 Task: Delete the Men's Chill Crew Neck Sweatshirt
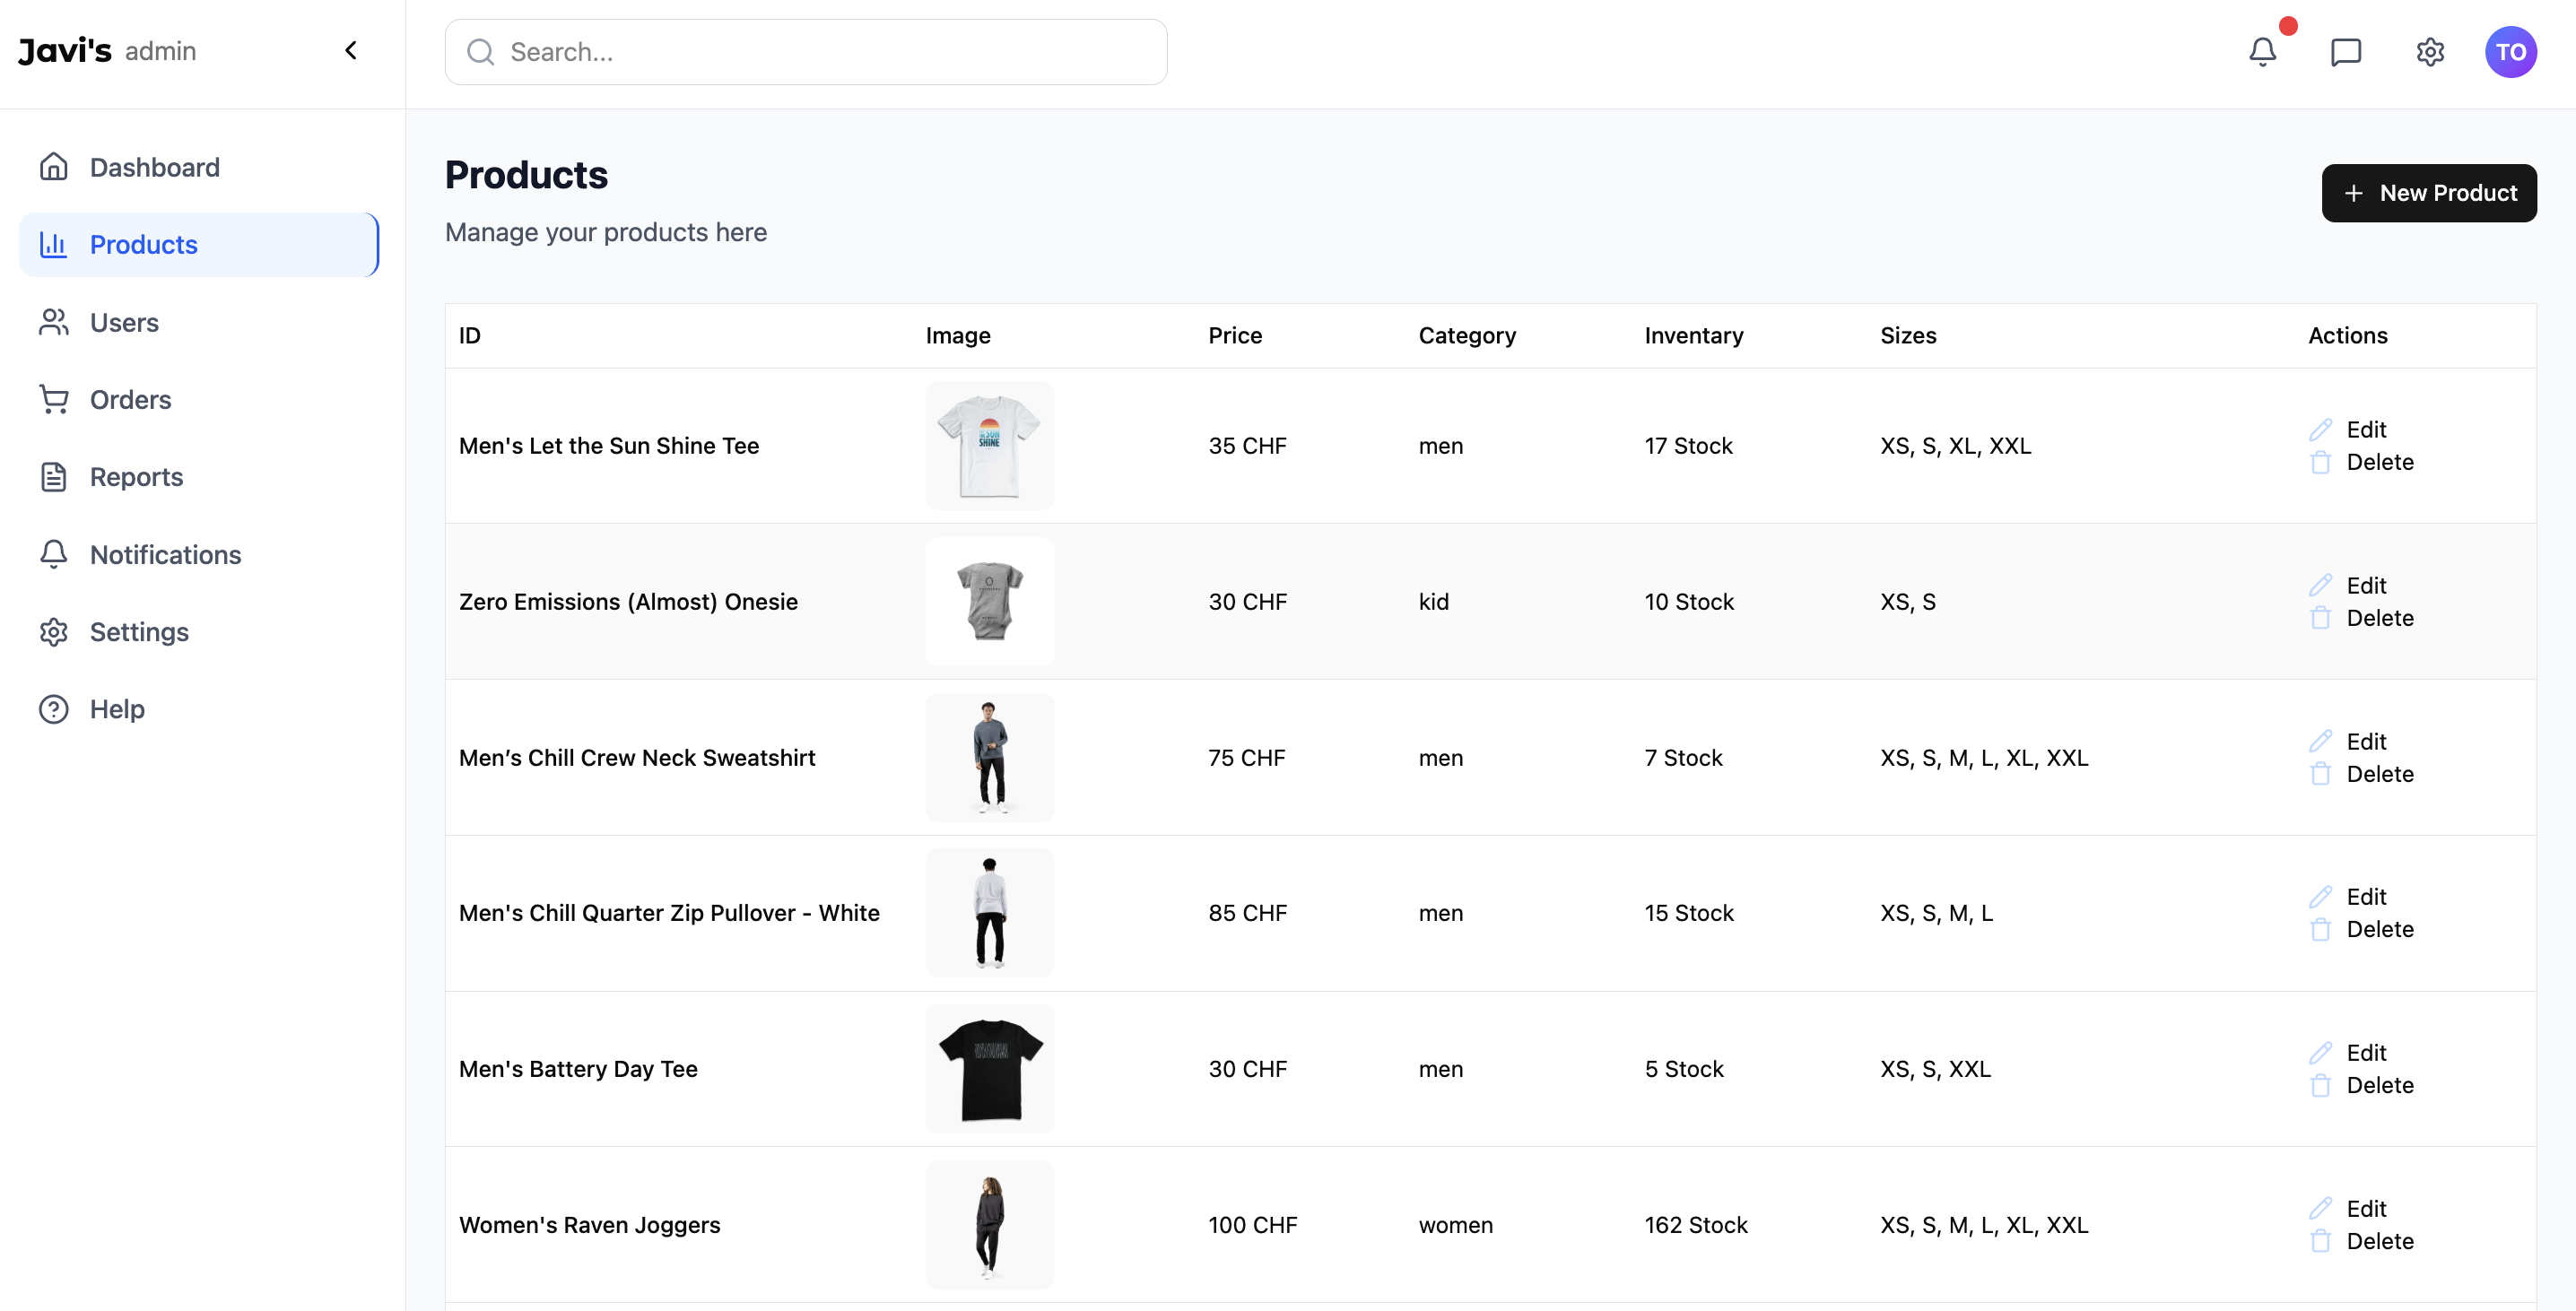(x=2379, y=774)
